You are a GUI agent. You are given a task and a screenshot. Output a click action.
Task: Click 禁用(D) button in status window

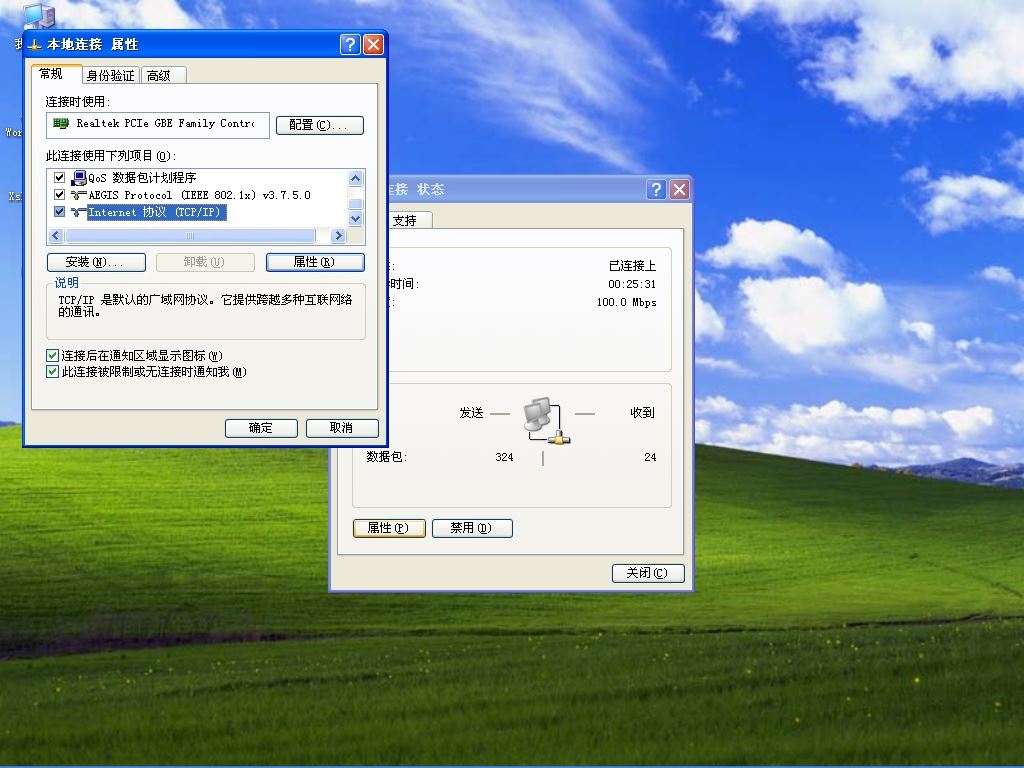[x=472, y=528]
